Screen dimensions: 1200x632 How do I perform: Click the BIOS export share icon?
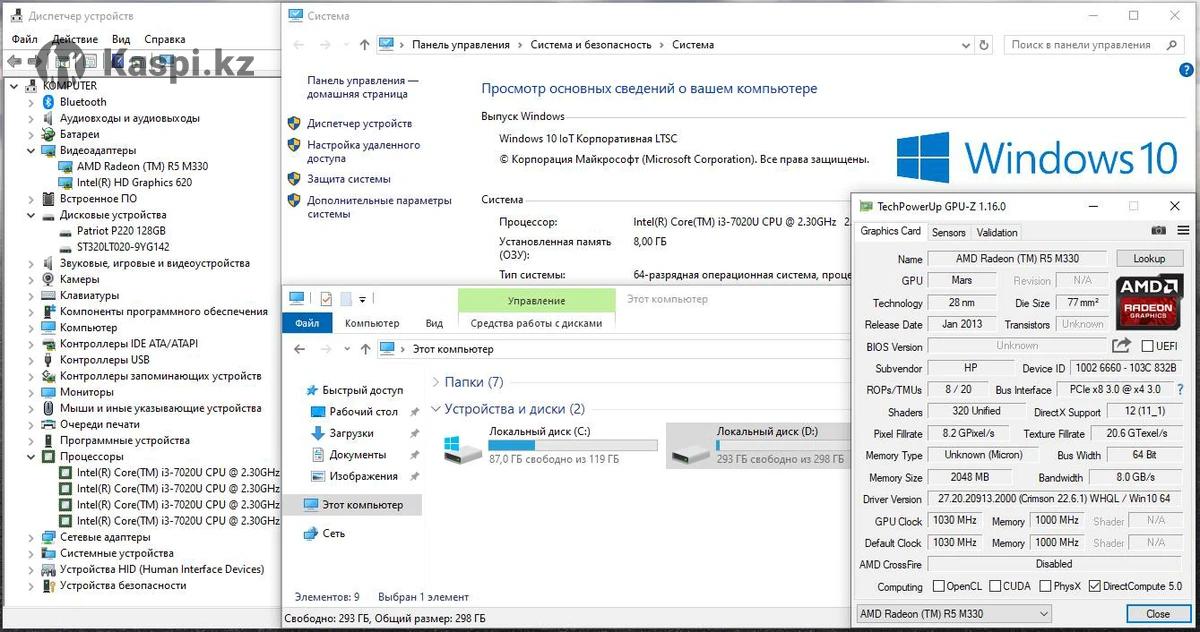[1121, 346]
